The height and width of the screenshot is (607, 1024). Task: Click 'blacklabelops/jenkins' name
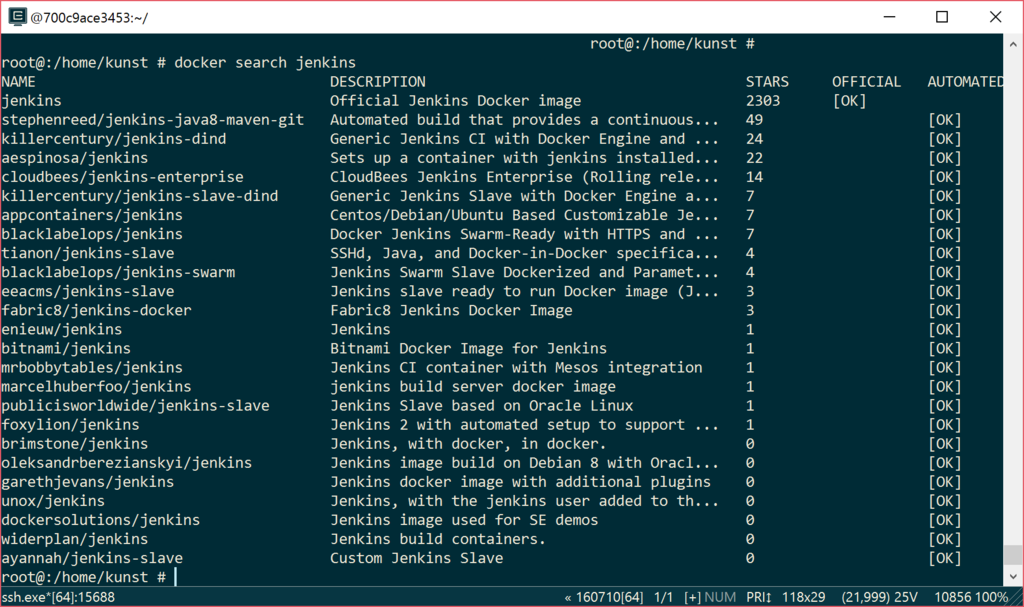coord(92,234)
